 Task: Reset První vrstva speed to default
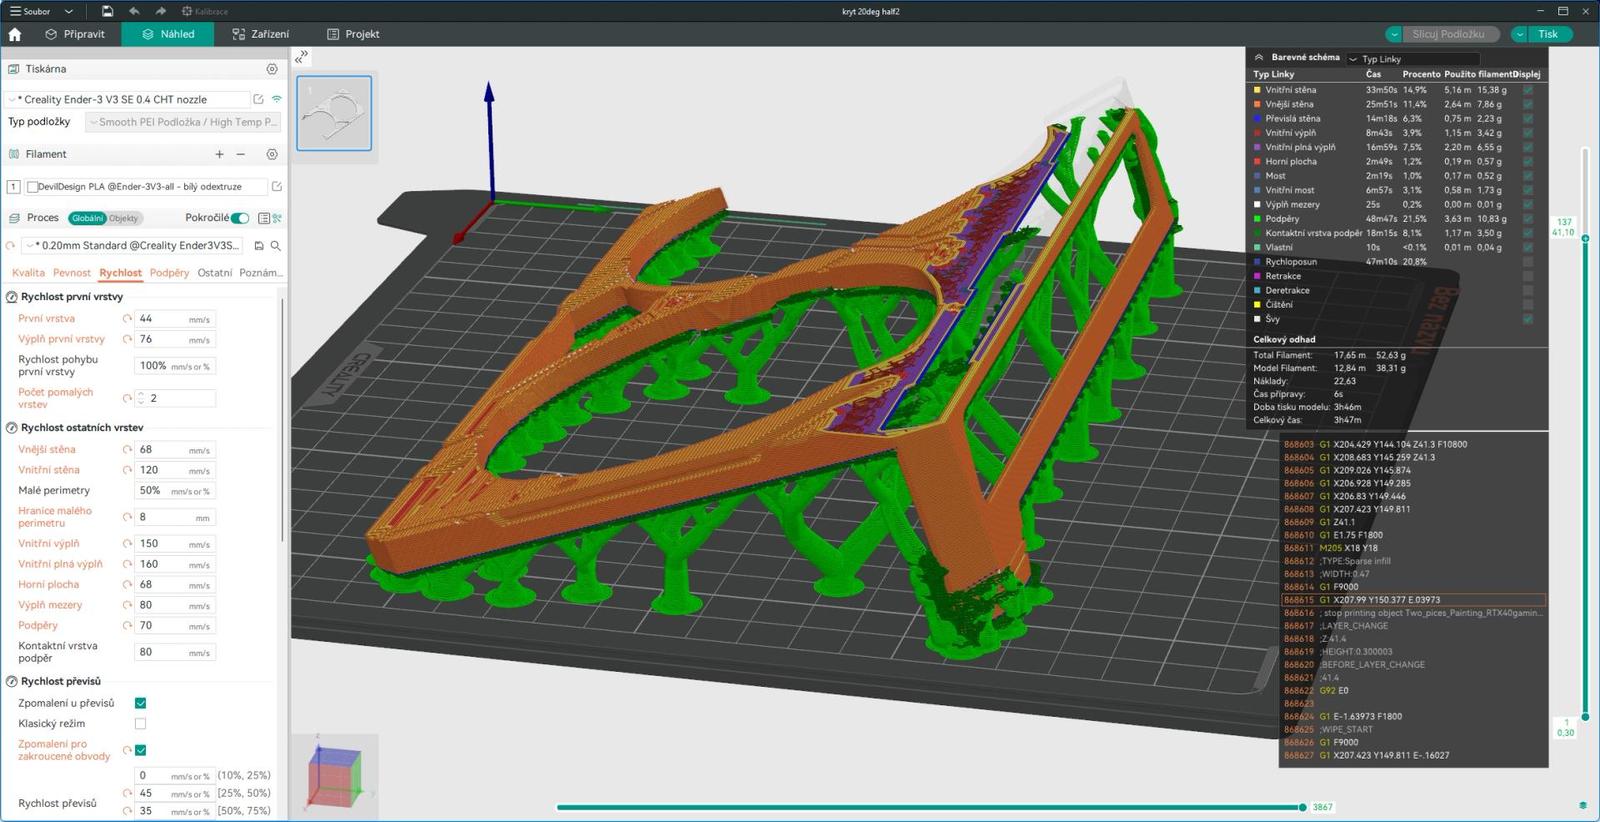tap(127, 319)
